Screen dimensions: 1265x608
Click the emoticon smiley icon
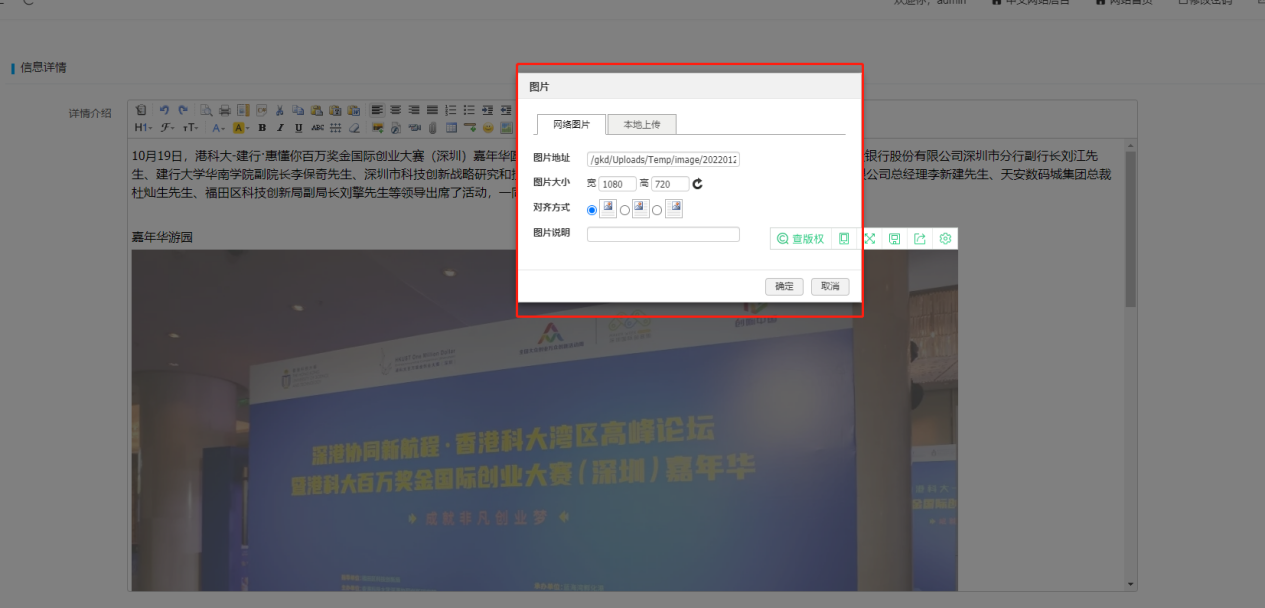coord(488,128)
